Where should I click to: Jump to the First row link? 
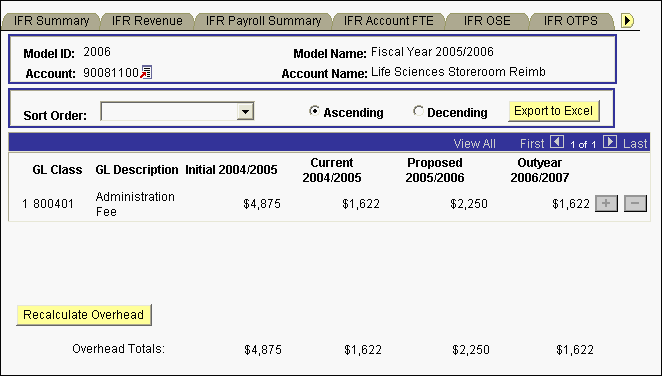532,143
